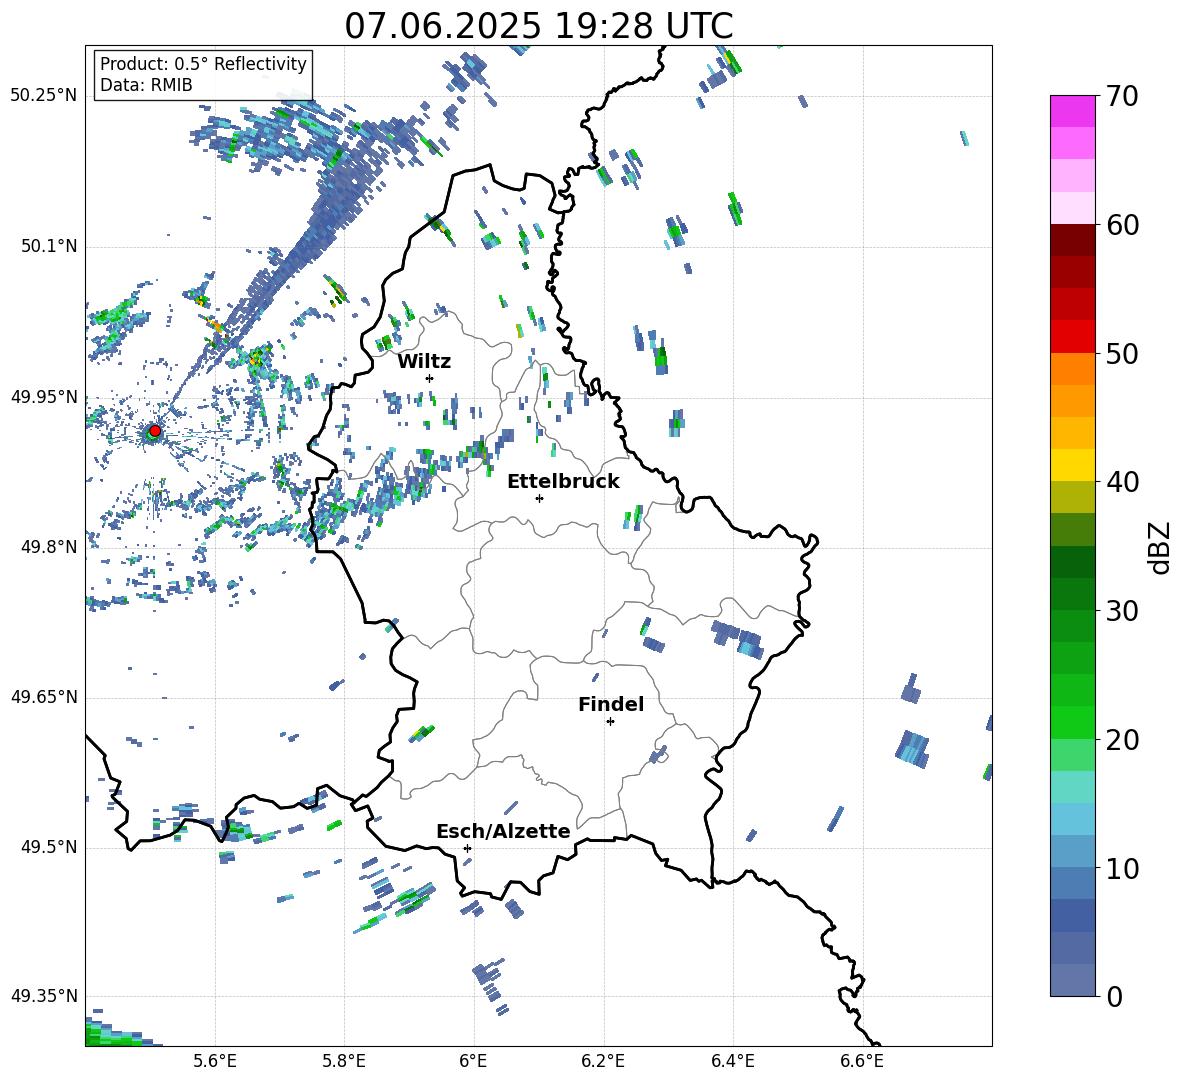This screenshot has height=1081, width=1184.
Task: Click the 50.25°N latitude label
Action: click(44, 96)
